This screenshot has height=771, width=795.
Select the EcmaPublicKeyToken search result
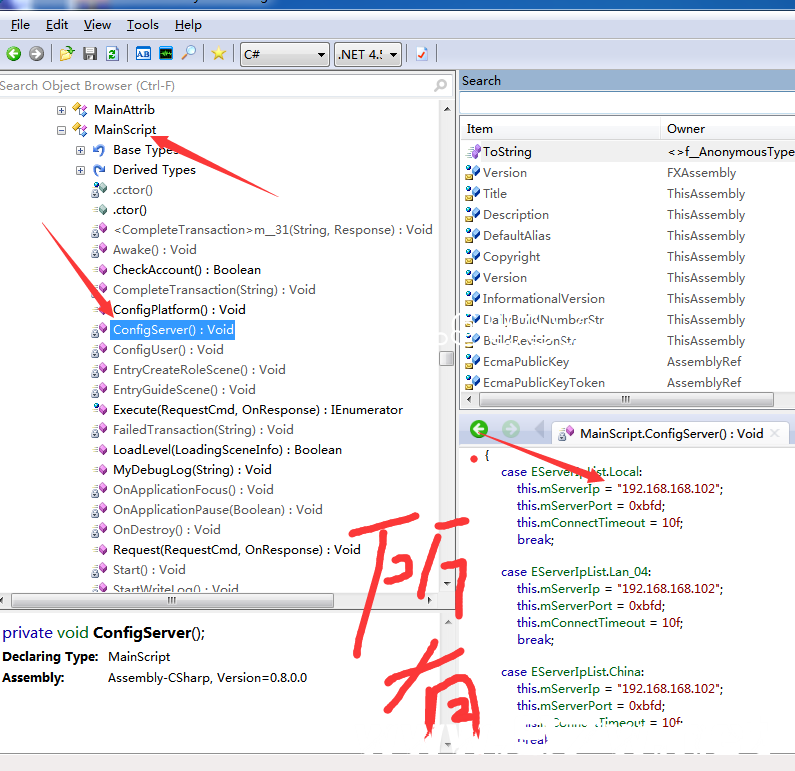tap(543, 383)
